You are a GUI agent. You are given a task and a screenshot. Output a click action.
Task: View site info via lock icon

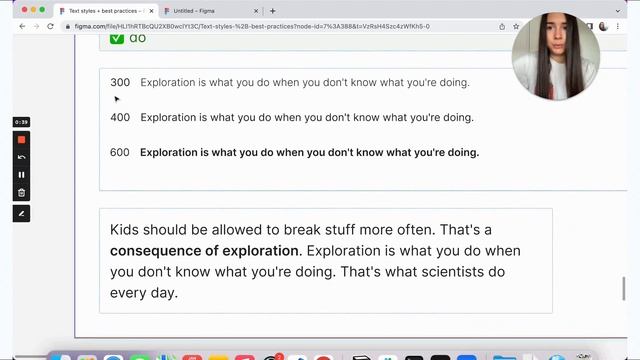pos(68,27)
